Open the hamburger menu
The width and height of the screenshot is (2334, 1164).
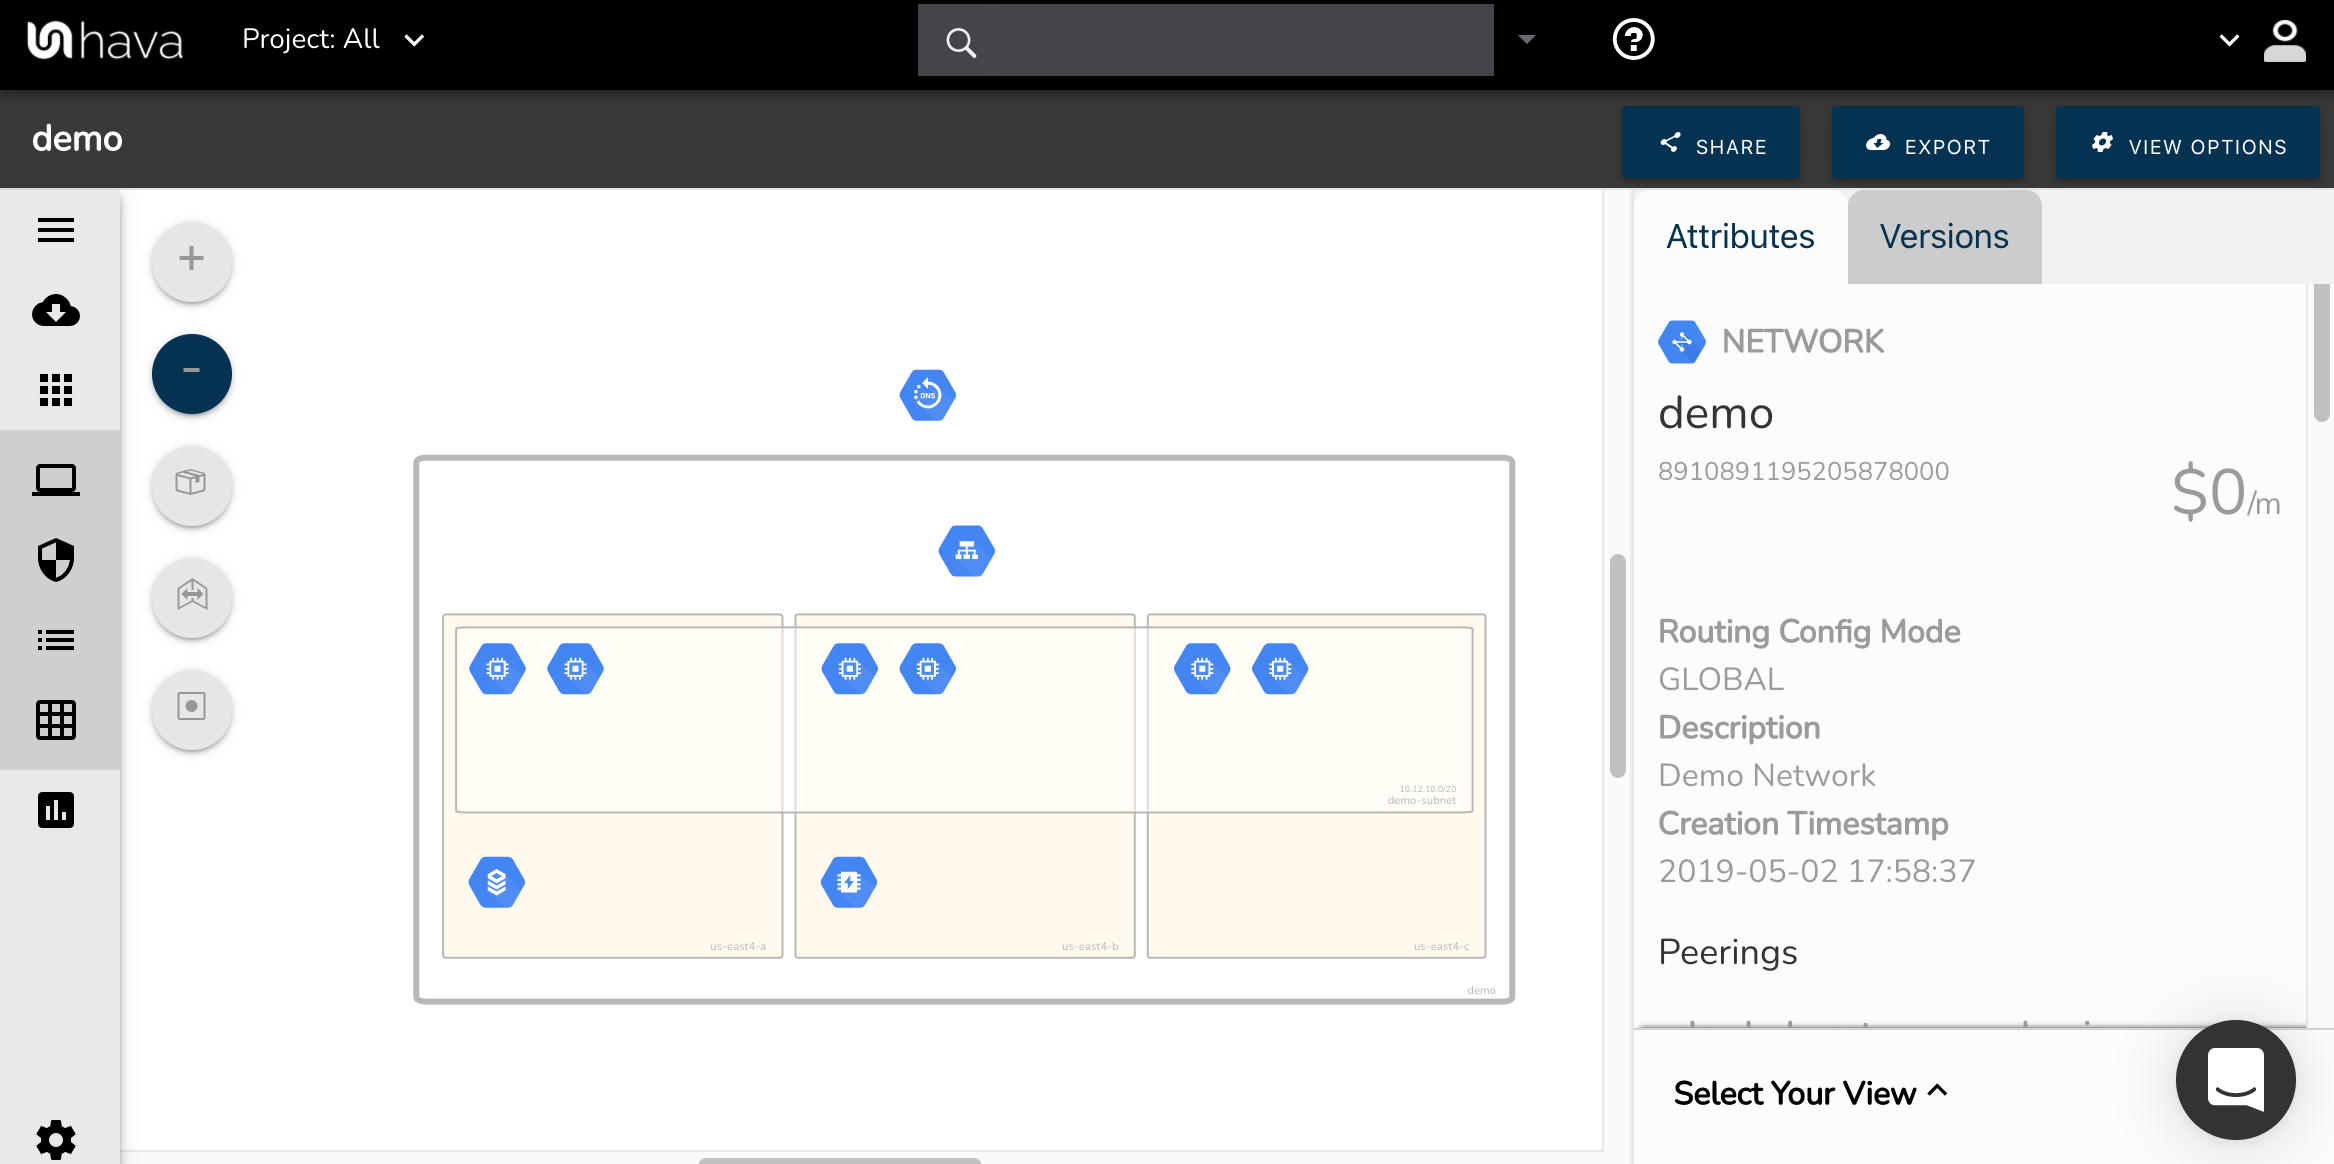pos(57,230)
